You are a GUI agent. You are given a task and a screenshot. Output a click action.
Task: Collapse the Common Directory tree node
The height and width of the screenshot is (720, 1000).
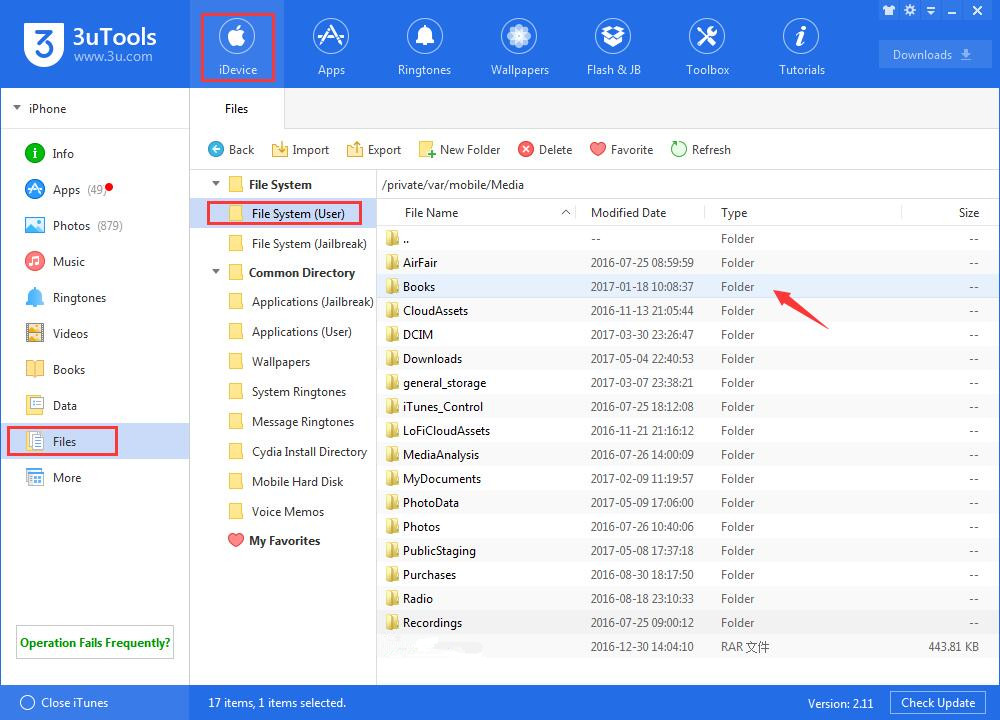click(216, 272)
